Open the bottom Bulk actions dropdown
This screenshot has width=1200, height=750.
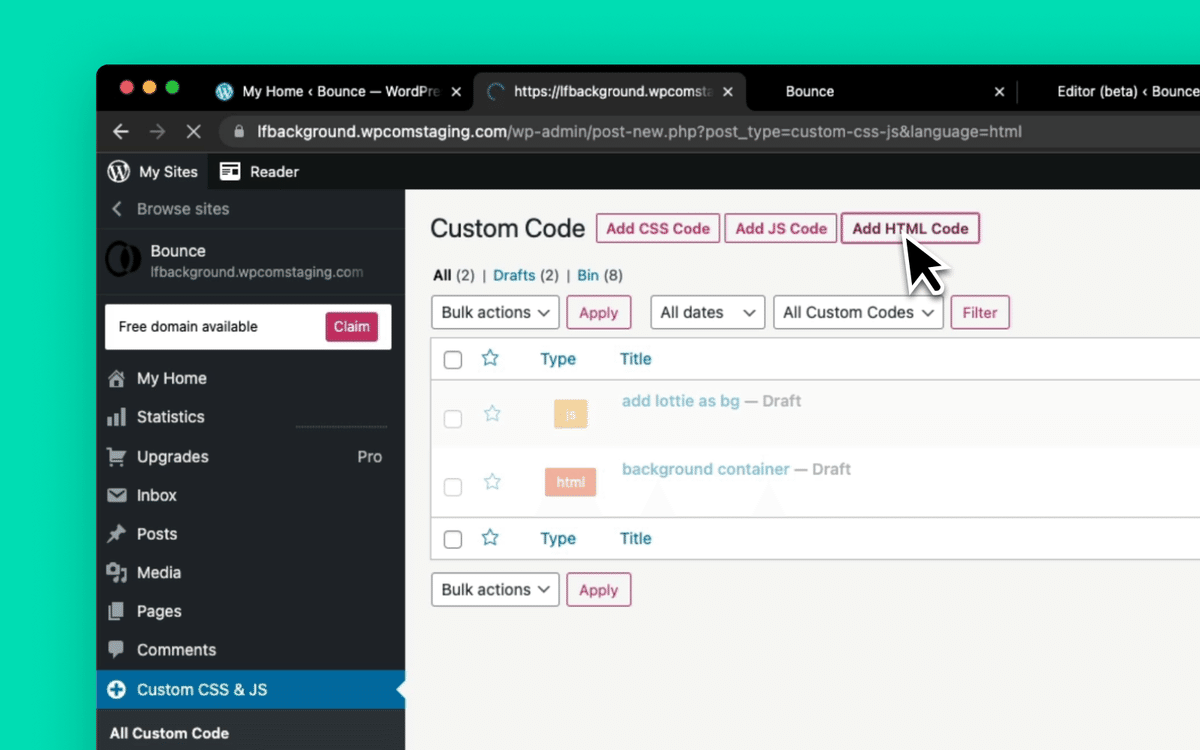tap(495, 589)
